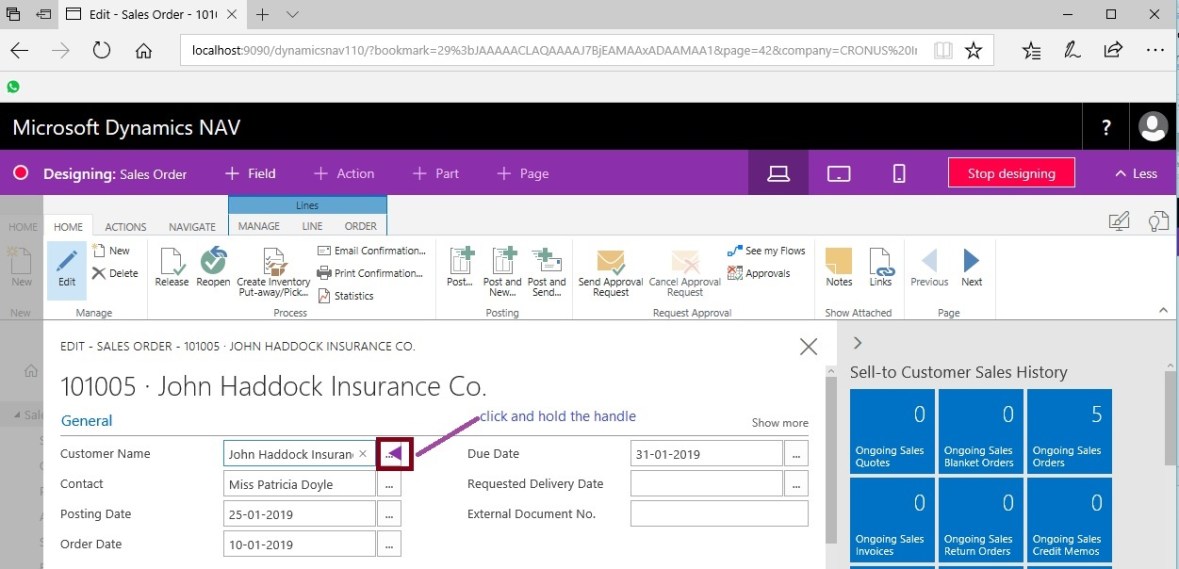Click the External Document No. field

pos(719,514)
